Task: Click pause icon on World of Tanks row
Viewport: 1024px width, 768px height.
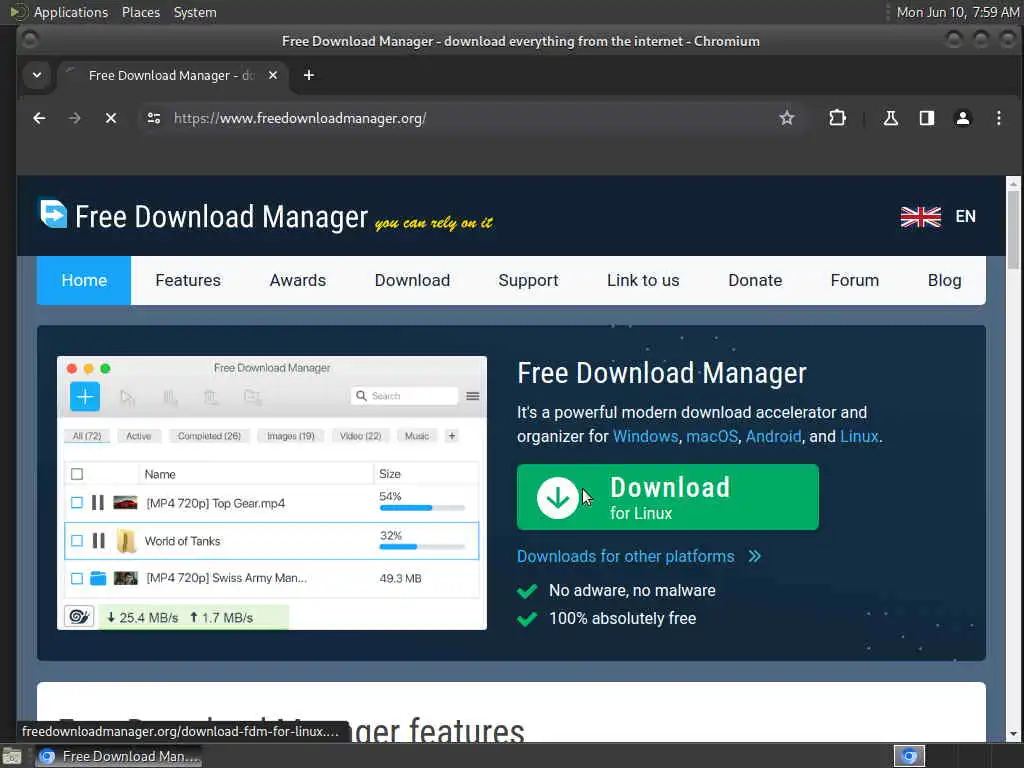Action: point(98,541)
